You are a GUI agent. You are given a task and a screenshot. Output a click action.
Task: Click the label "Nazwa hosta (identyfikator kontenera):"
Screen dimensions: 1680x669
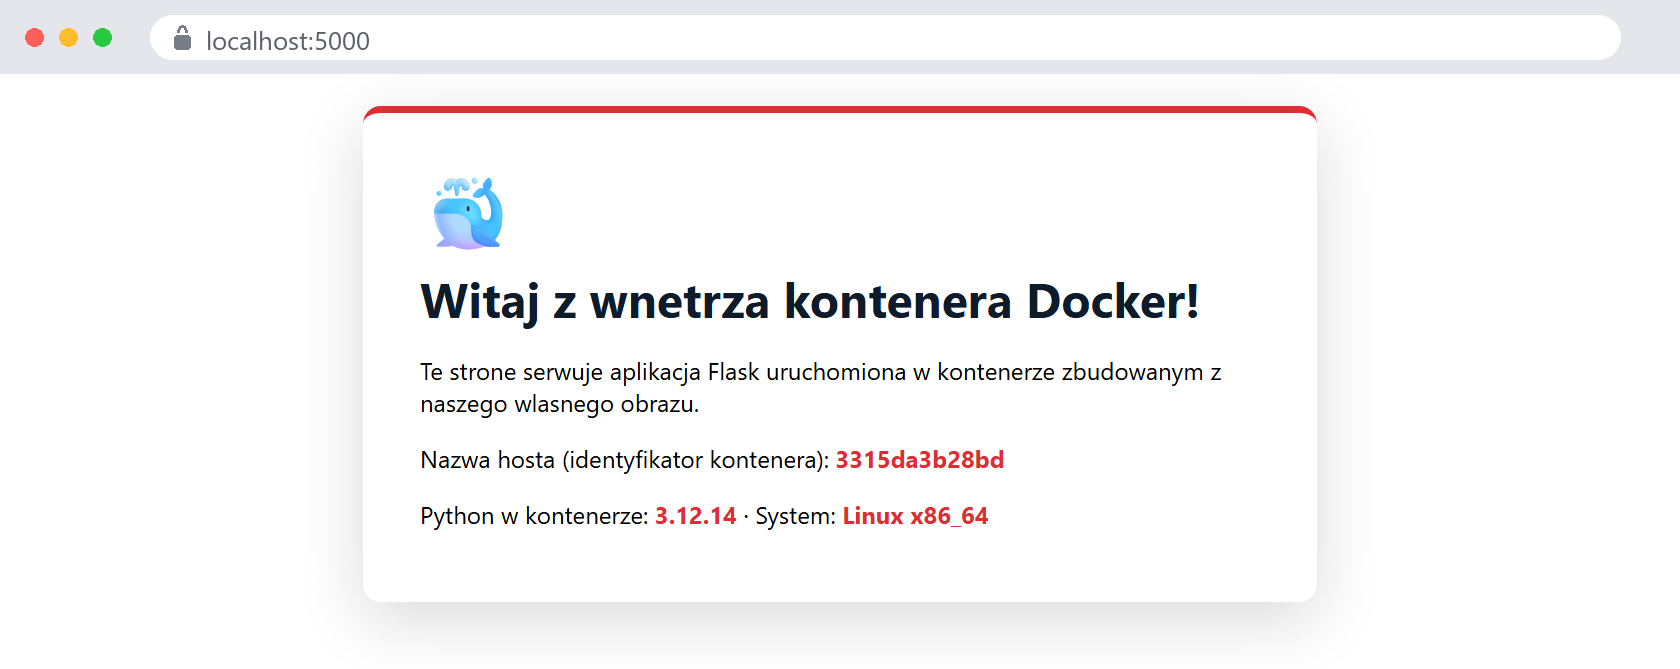[625, 460]
